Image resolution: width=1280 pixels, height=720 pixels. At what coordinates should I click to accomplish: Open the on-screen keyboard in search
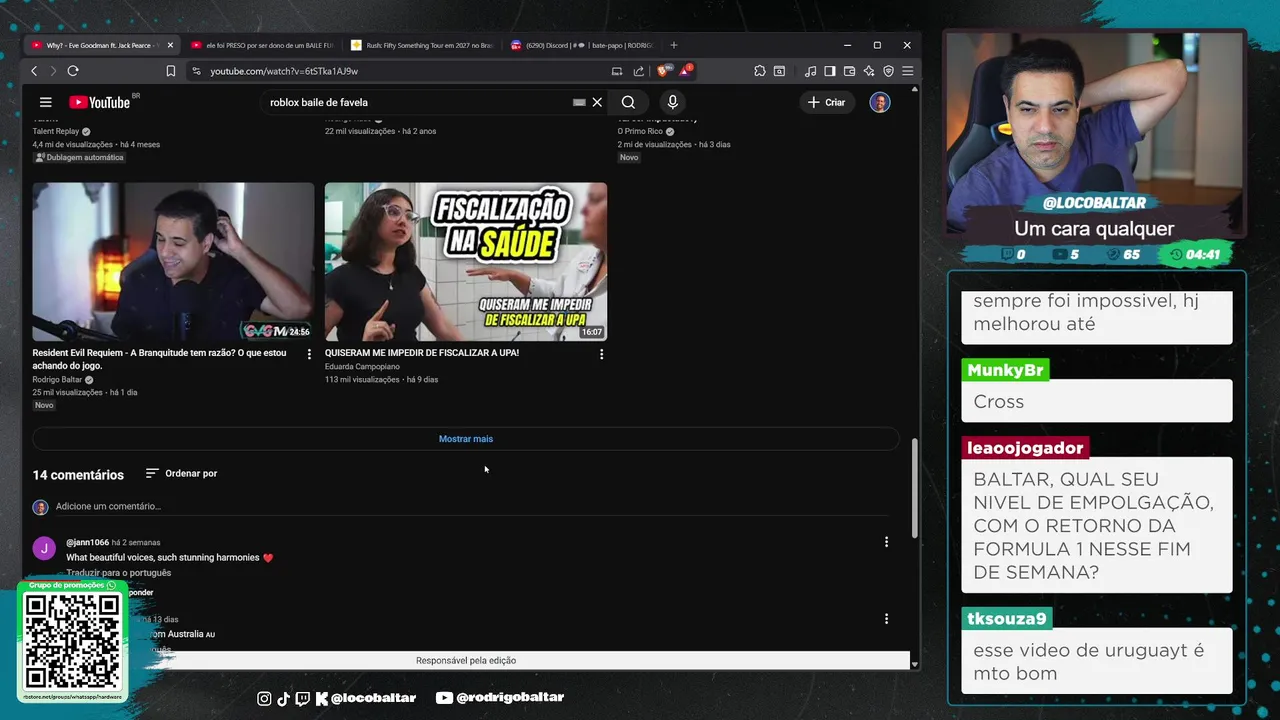pyautogui.click(x=579, y=102)
